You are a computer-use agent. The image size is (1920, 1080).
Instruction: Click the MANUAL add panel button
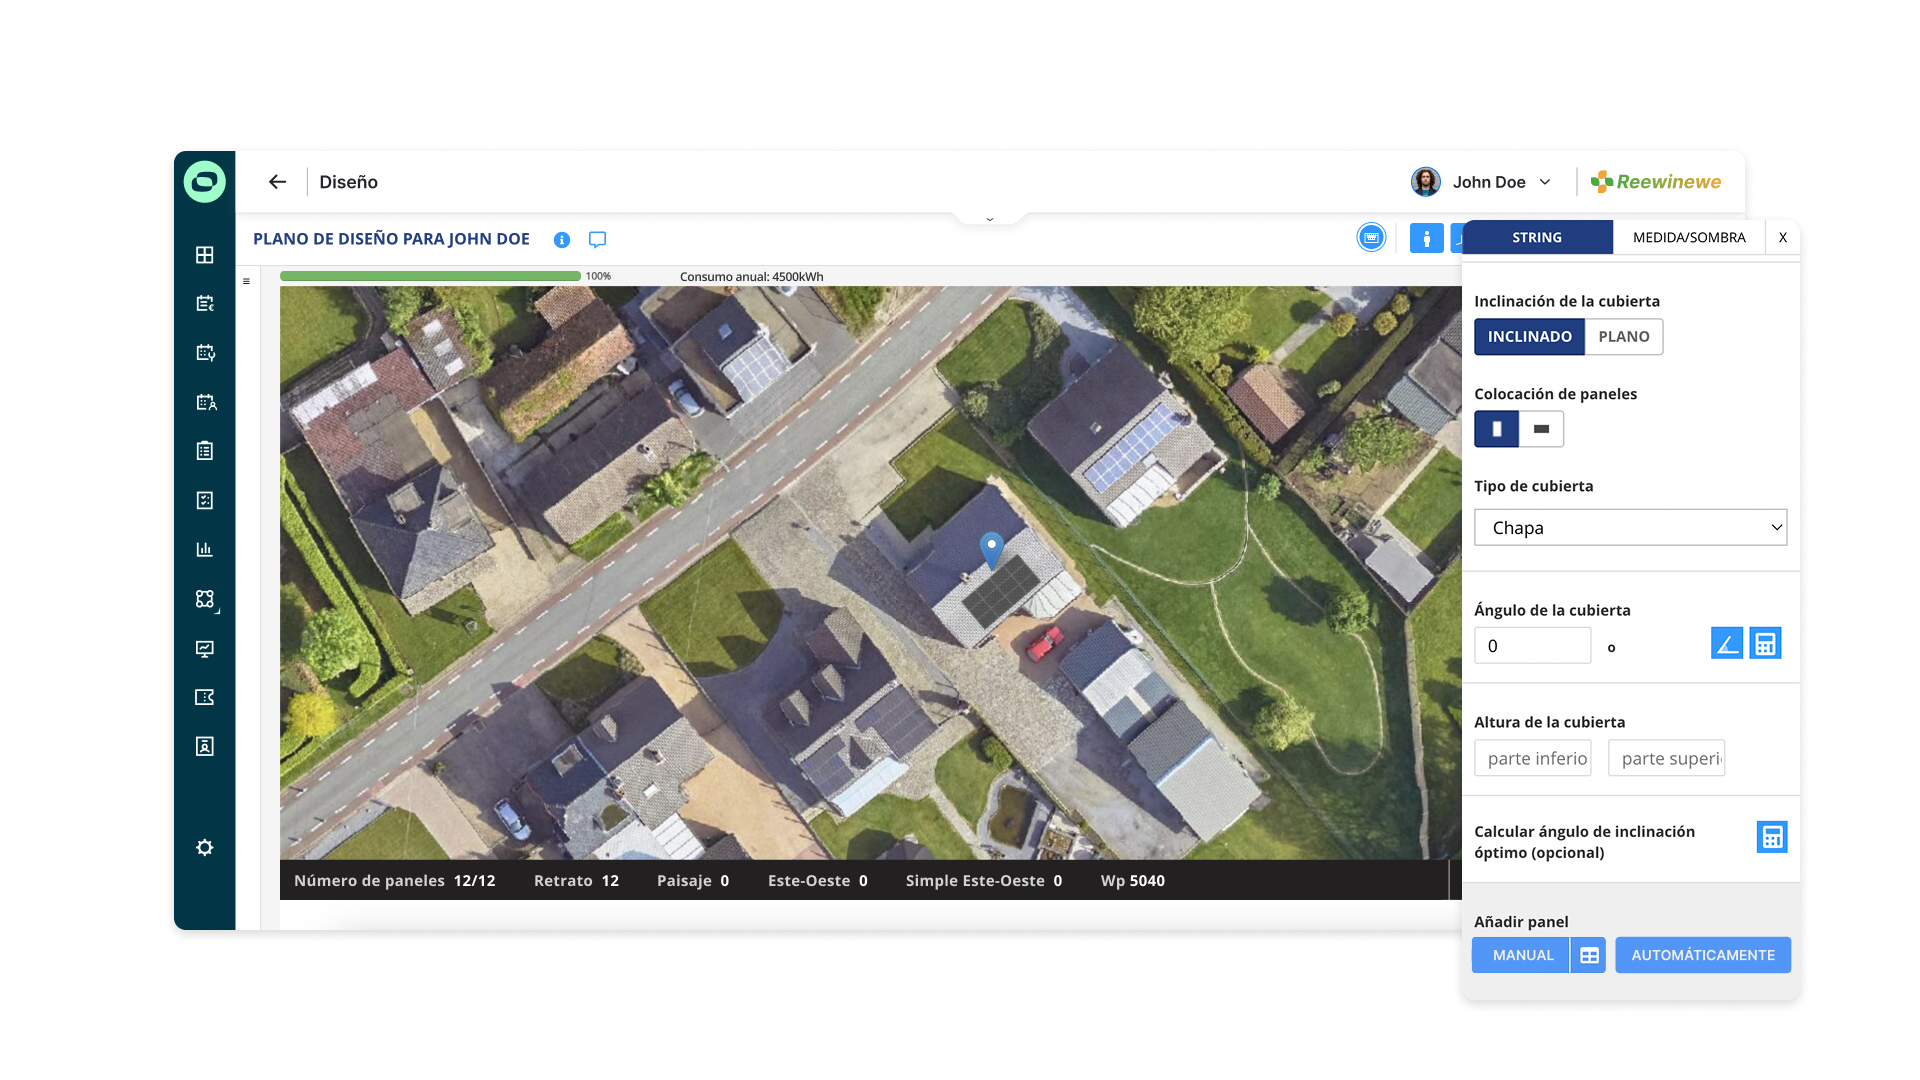pyautogui.click(x=1522, y=956)
